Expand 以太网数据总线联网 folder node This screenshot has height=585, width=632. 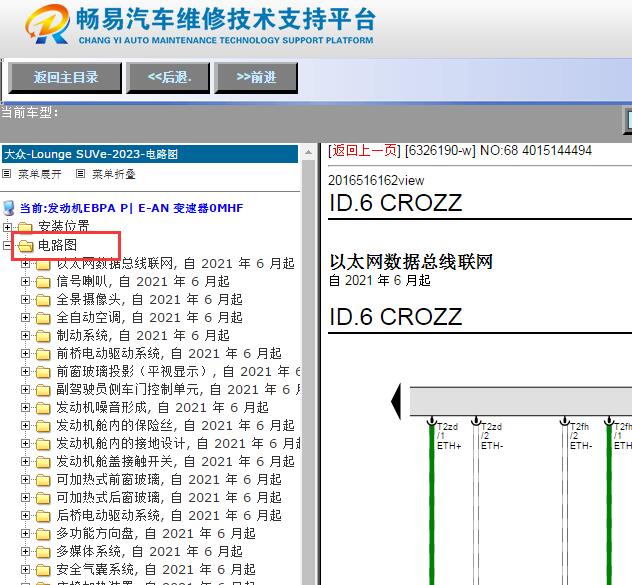click(x=25, y=264)
